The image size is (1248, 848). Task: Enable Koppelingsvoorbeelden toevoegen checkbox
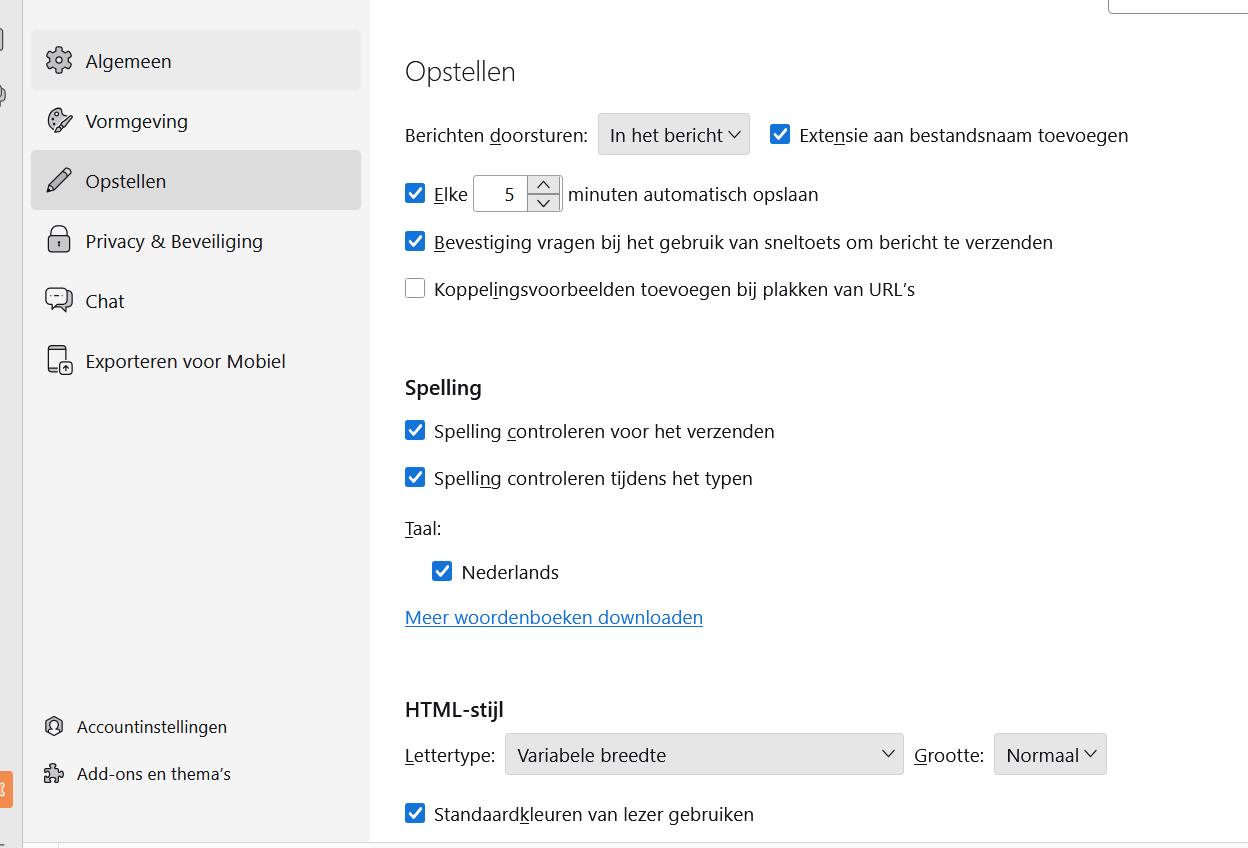[415, 289]
